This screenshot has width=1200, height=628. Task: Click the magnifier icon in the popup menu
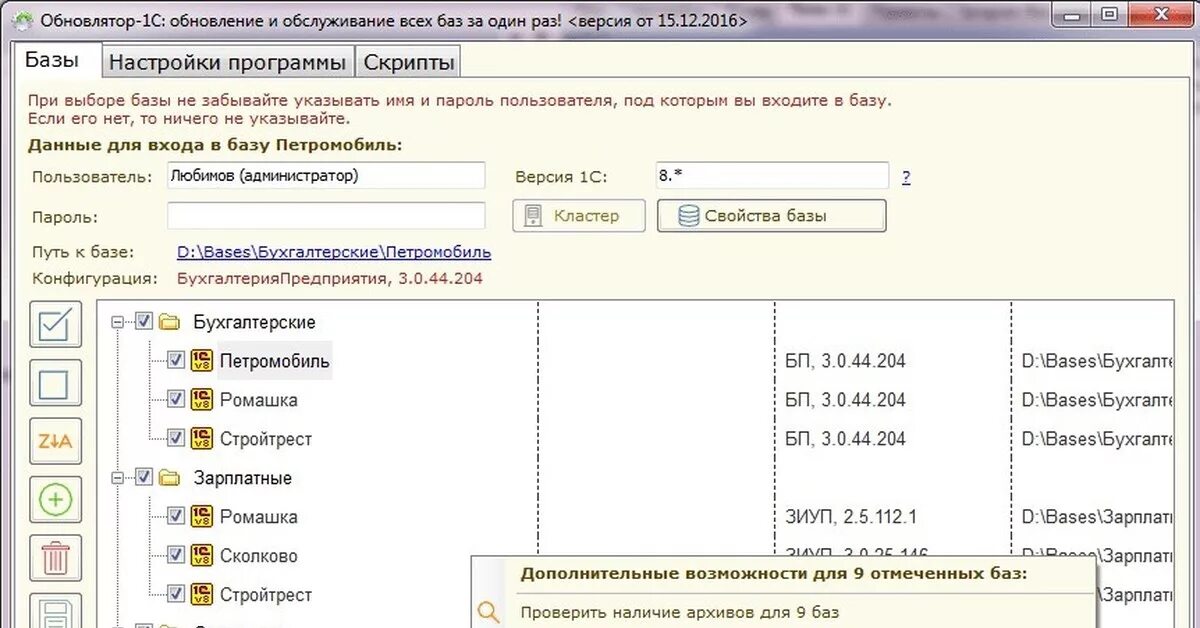pyautogui.click(x=488, y=612)
